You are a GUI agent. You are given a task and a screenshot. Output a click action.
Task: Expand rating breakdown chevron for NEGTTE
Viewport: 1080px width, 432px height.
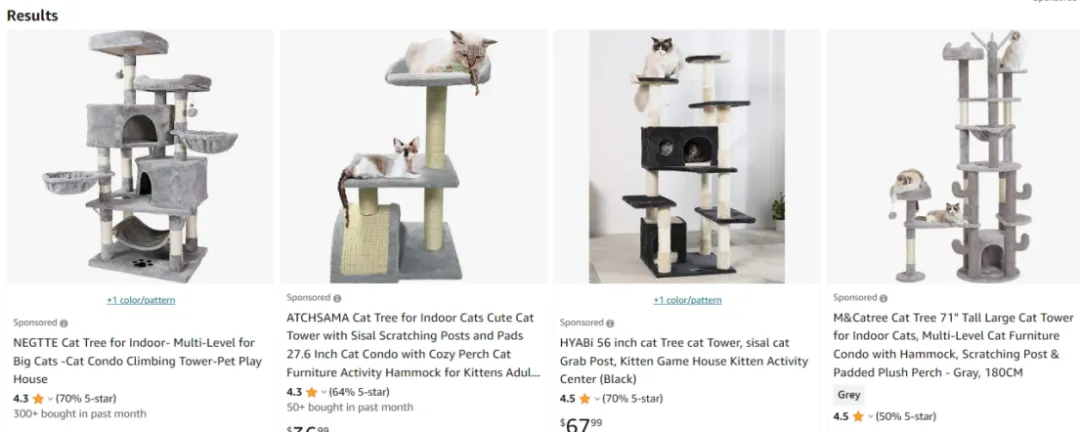[50, 399]
